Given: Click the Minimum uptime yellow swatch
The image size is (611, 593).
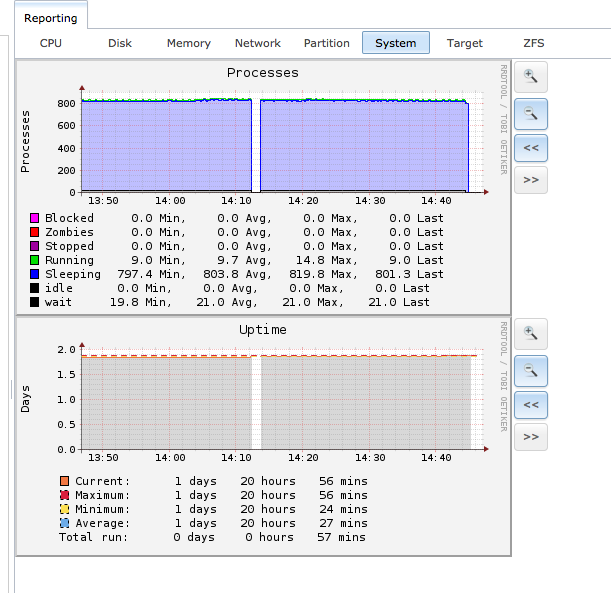Looking at the screenshot, I should pos(64,509).
